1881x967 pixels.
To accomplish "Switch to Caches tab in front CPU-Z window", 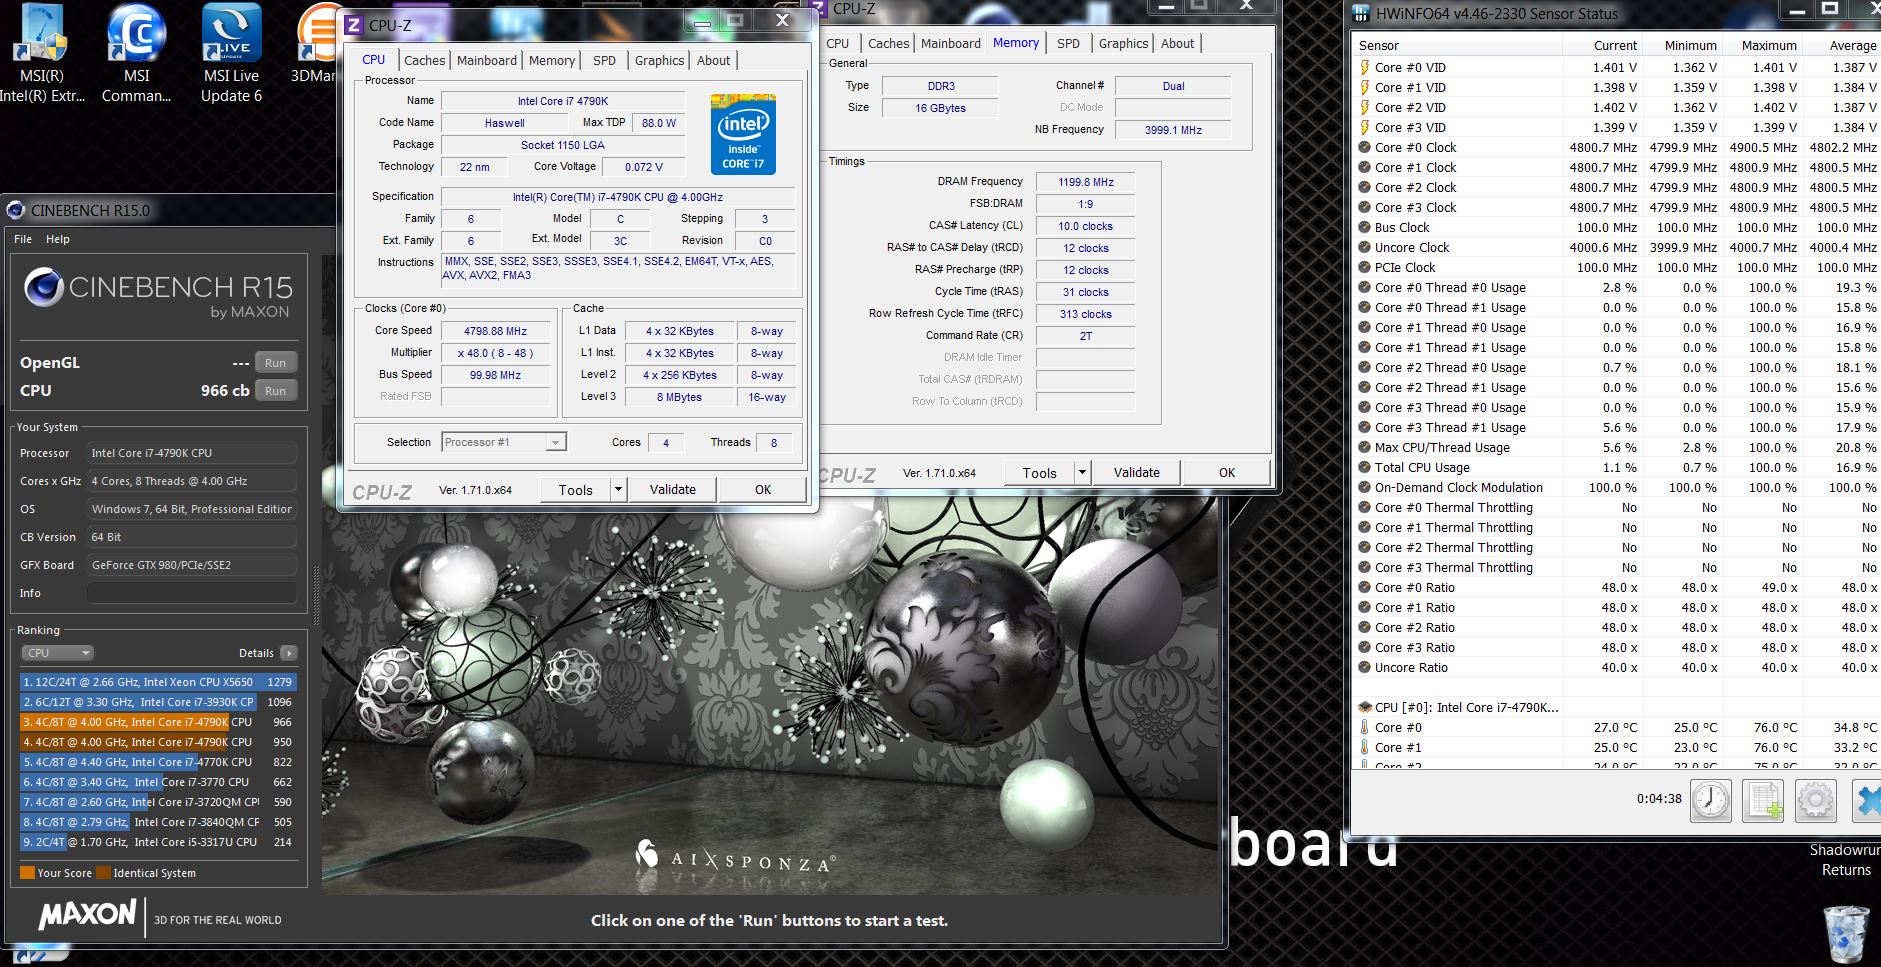I will point(424,60).
